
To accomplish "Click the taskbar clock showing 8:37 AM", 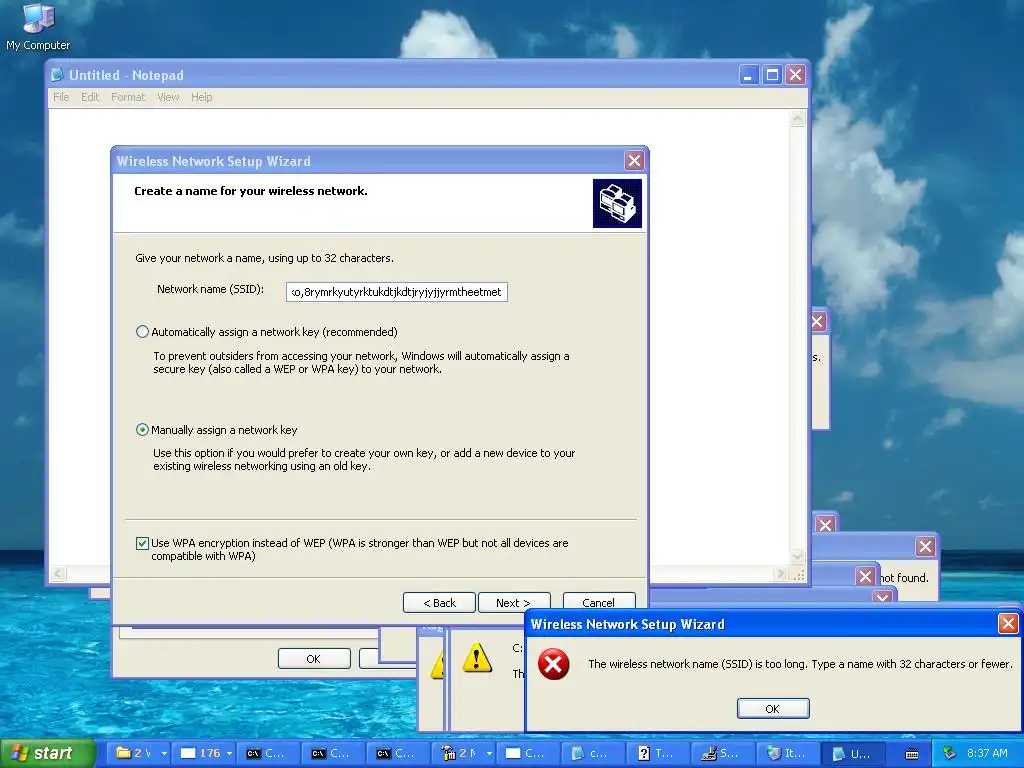I will (987, 753).
